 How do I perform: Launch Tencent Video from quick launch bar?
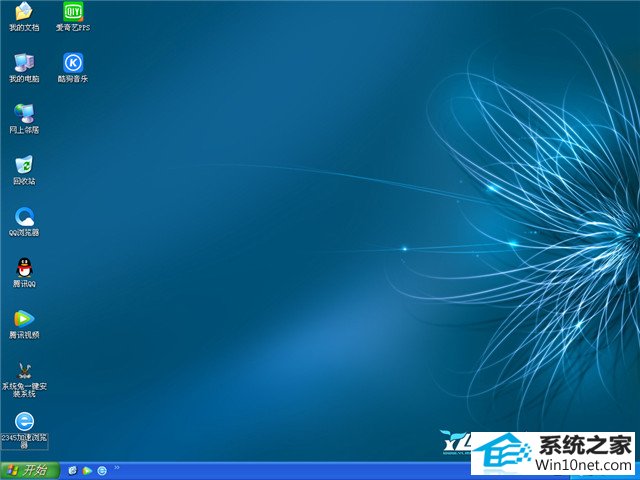pos(87,471)
